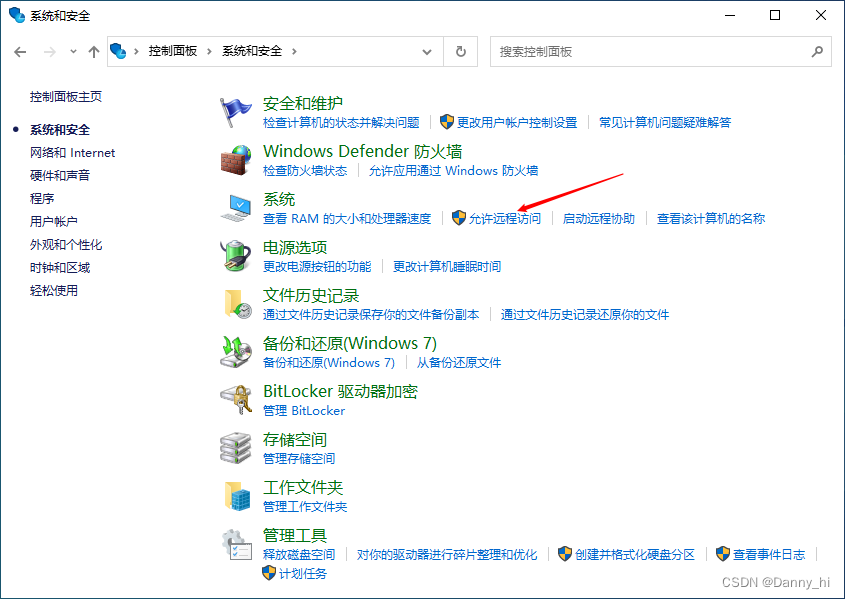845x599 pixels.
Task: Open the Windows Defender 防火墙 heading
Action: [362, 151]
